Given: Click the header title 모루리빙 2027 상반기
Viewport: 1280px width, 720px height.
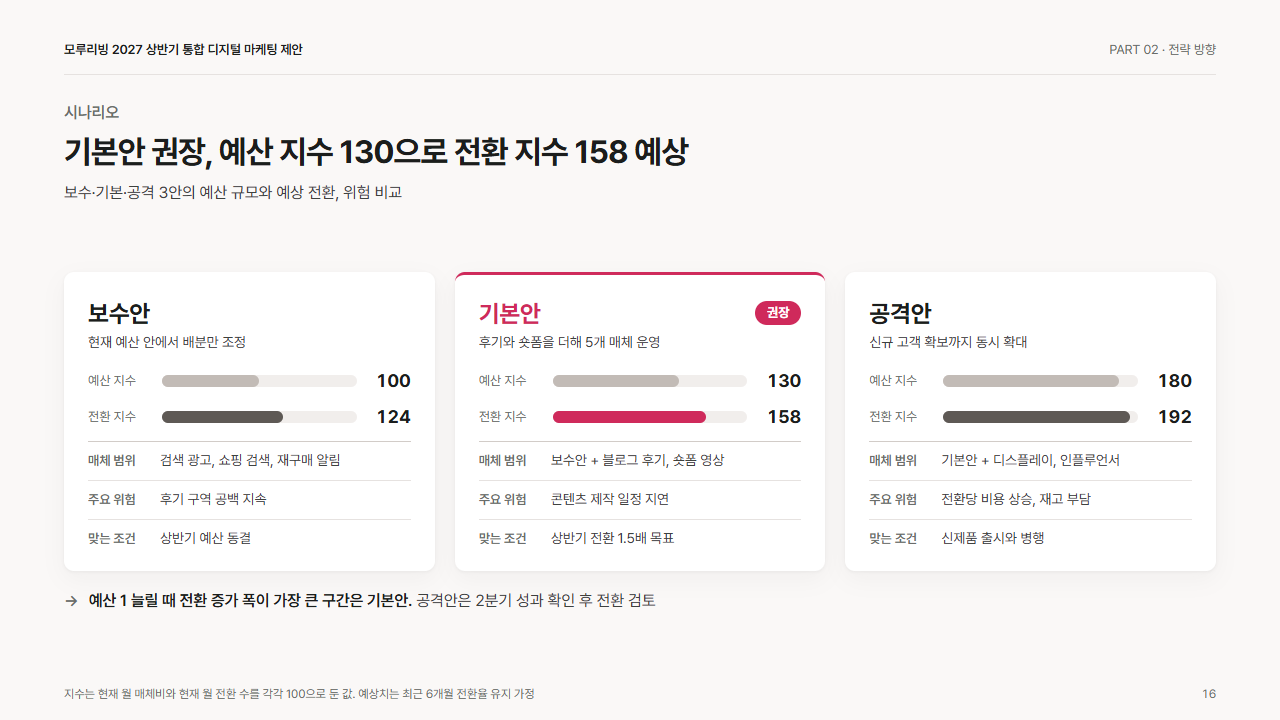Looking at the screenshot, I should pos(183,49).
